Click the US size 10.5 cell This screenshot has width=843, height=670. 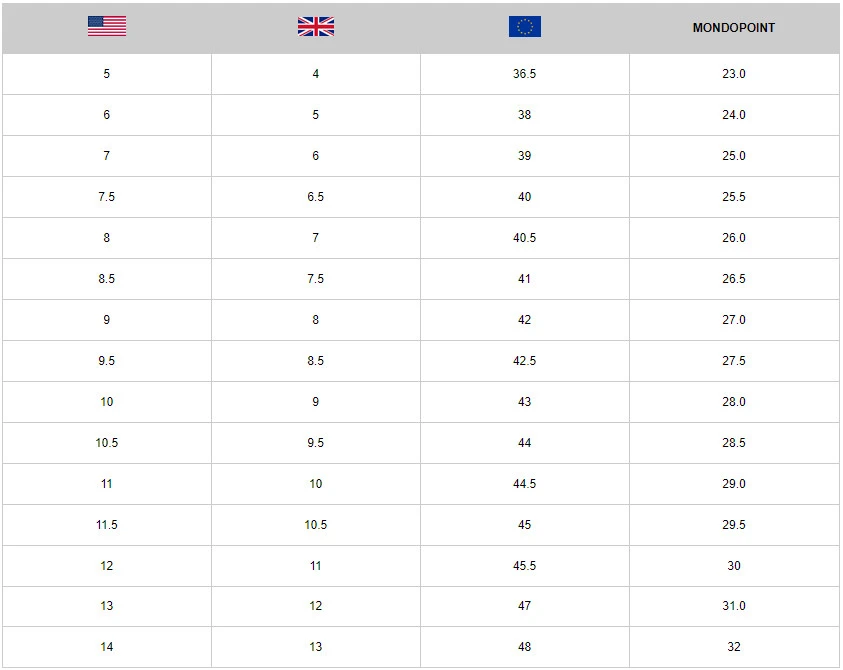[107, 443]
